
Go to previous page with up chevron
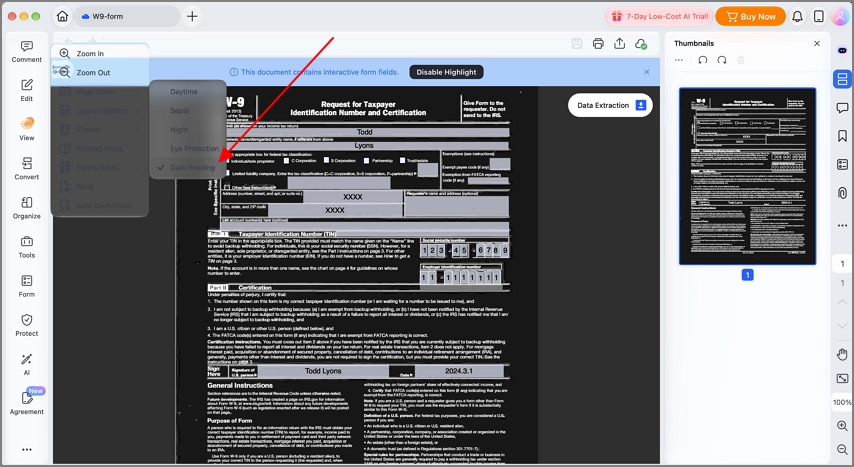click(842, 302)
